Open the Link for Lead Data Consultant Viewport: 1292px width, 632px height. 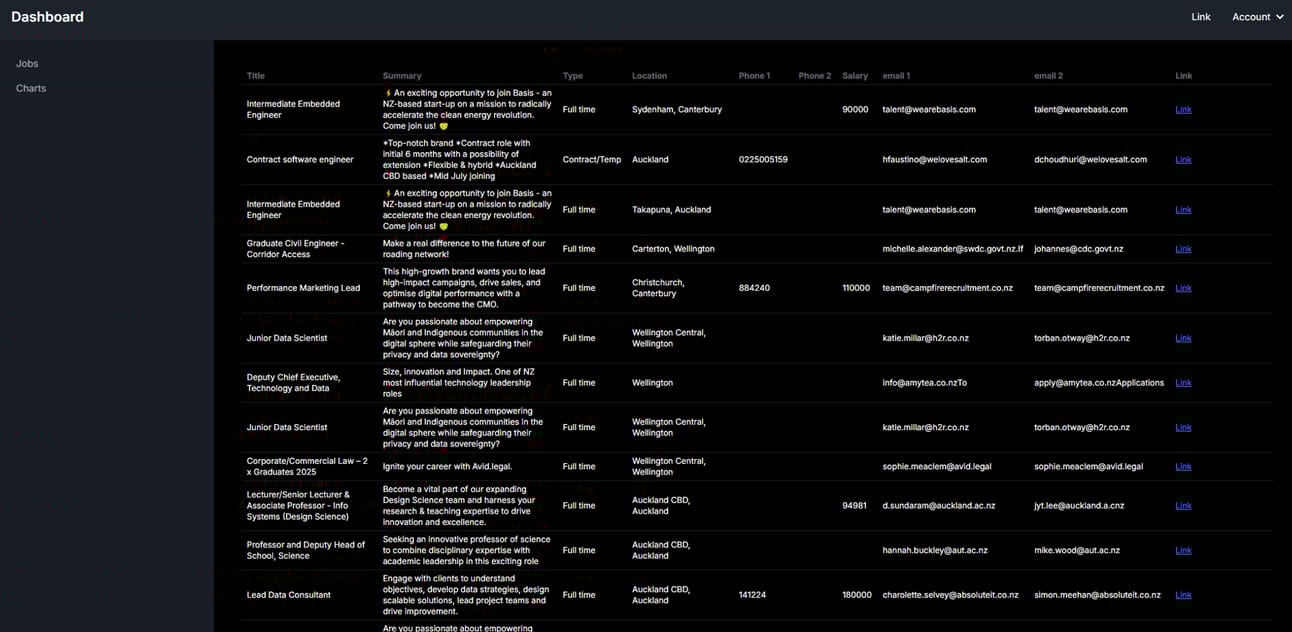tap(1183, 595)
